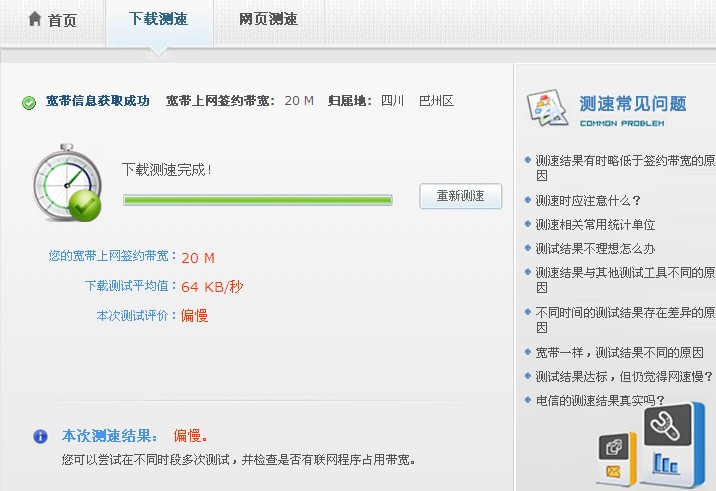716x491 pixels.
Task: Click the 测速常见问题 heading
Action: coord(633,104)
